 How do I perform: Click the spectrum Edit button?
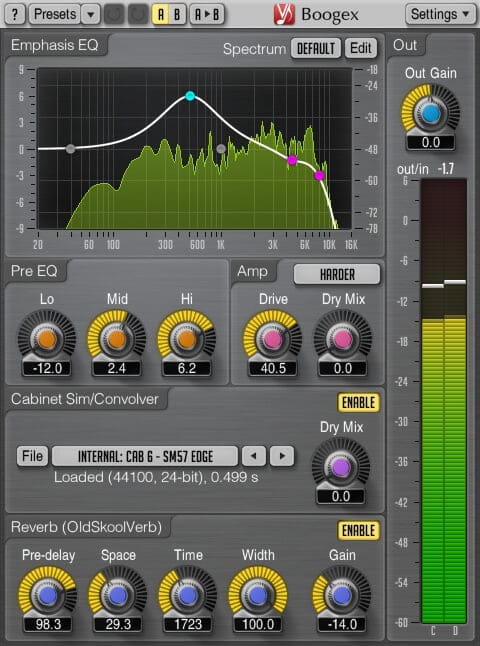361,48
